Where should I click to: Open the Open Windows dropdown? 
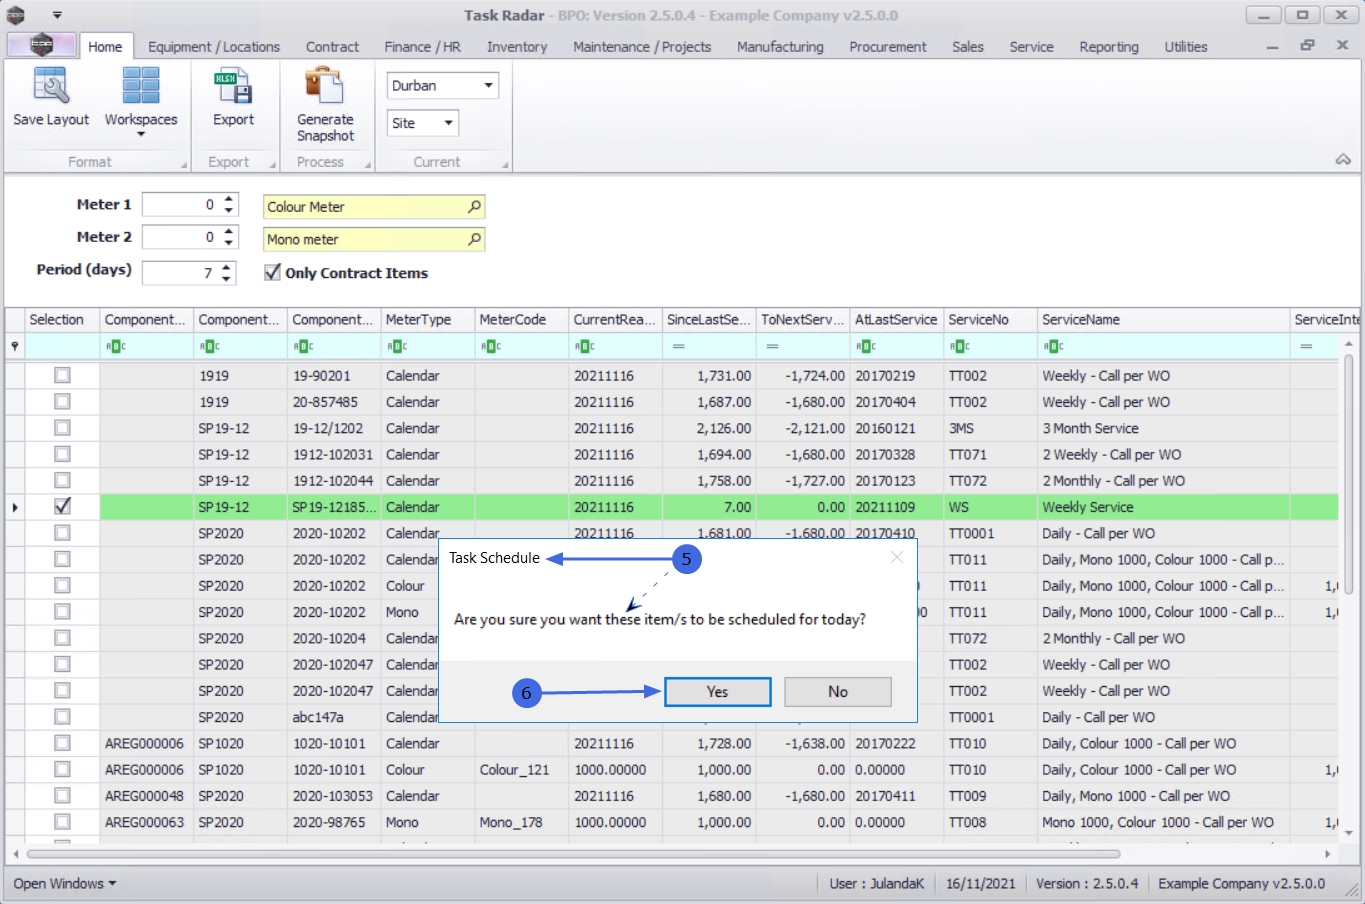[65, 884]
